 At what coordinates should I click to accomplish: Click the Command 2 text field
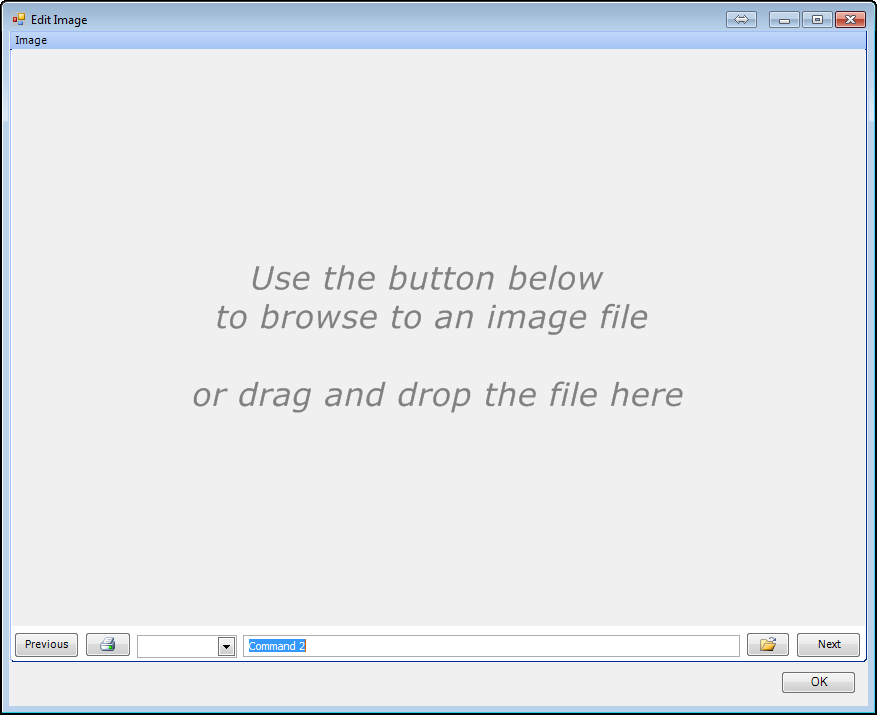[490, 646]
